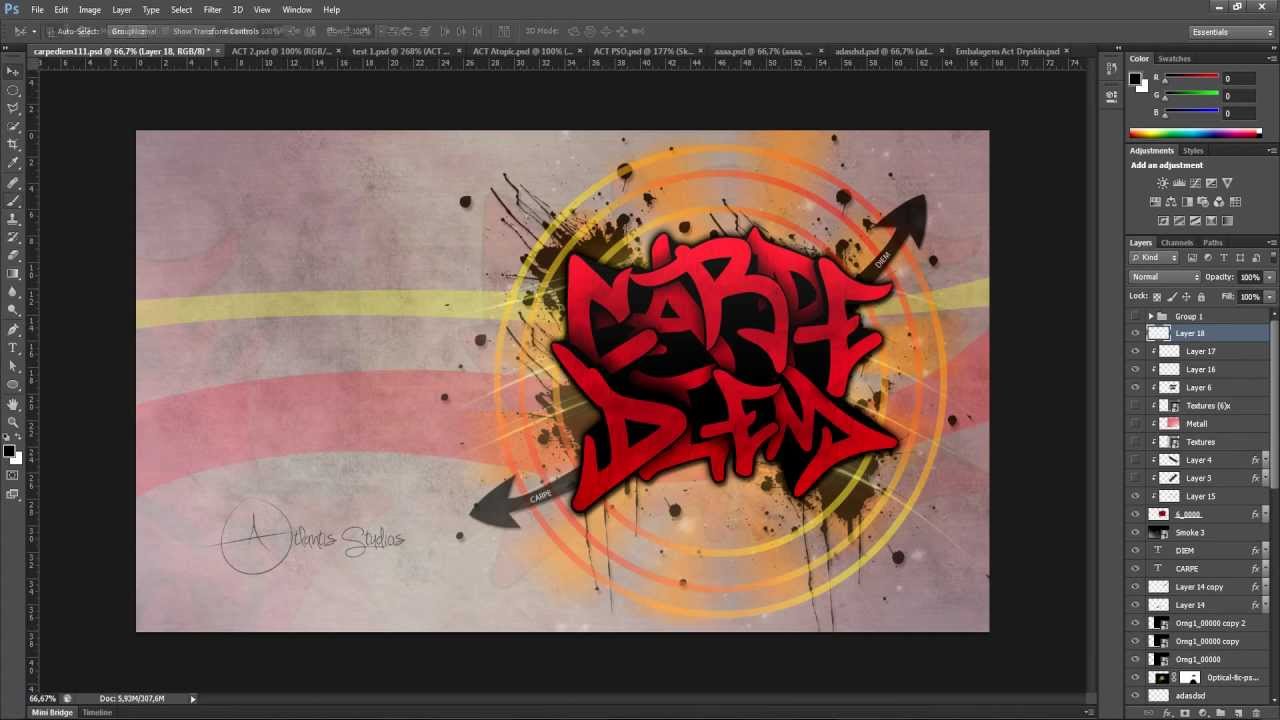The image size is (1280, 720).
Task: Hide the DIEM text layer
Action: click(x=1135, y=551)
